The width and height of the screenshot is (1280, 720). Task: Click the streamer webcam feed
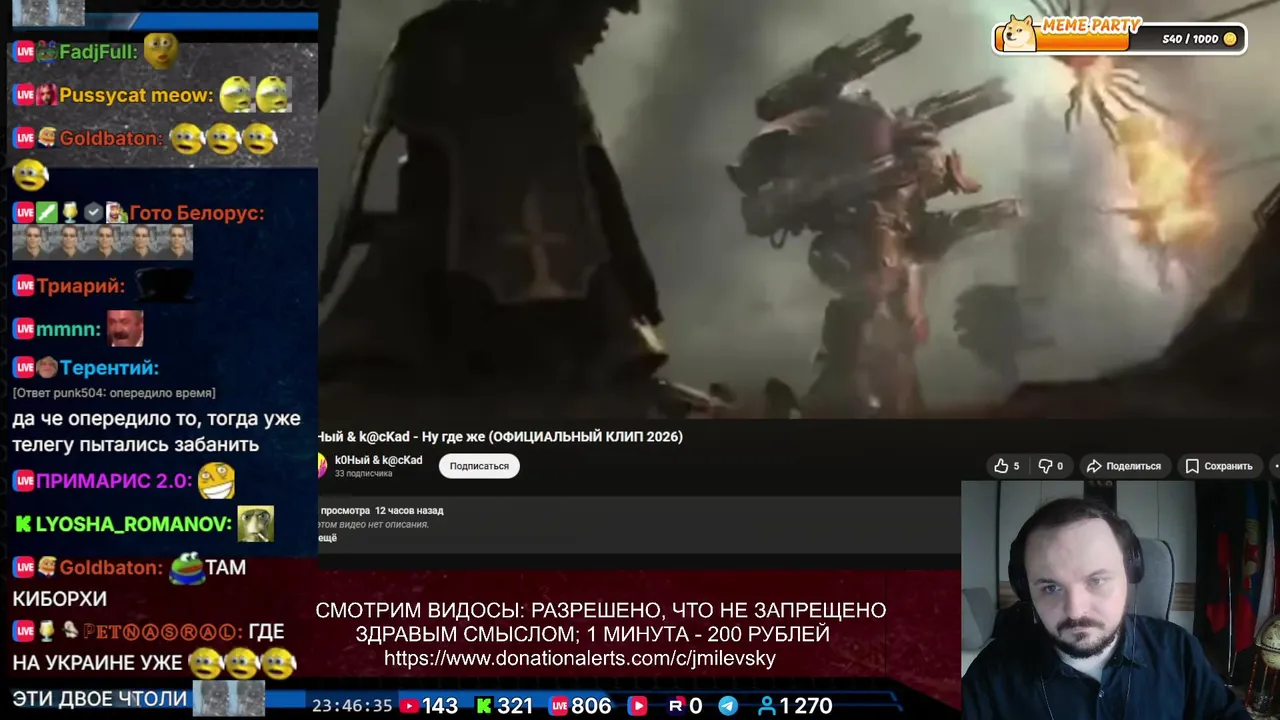click(1120, 600)
